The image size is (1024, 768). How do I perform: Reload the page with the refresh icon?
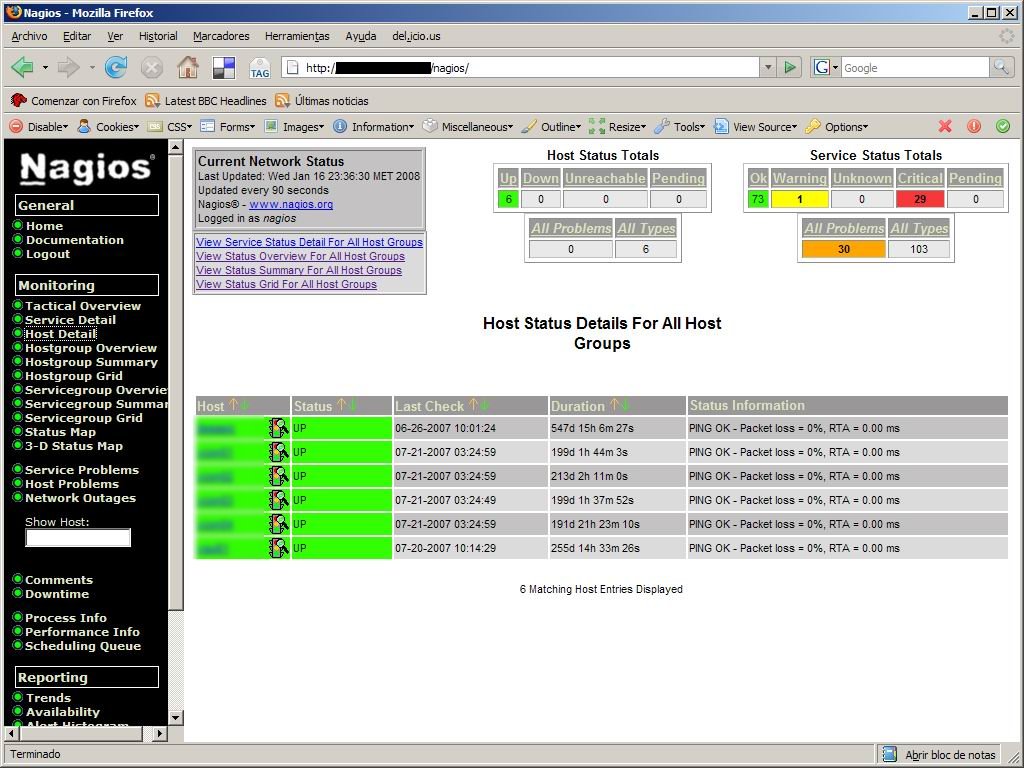(117, 68)
